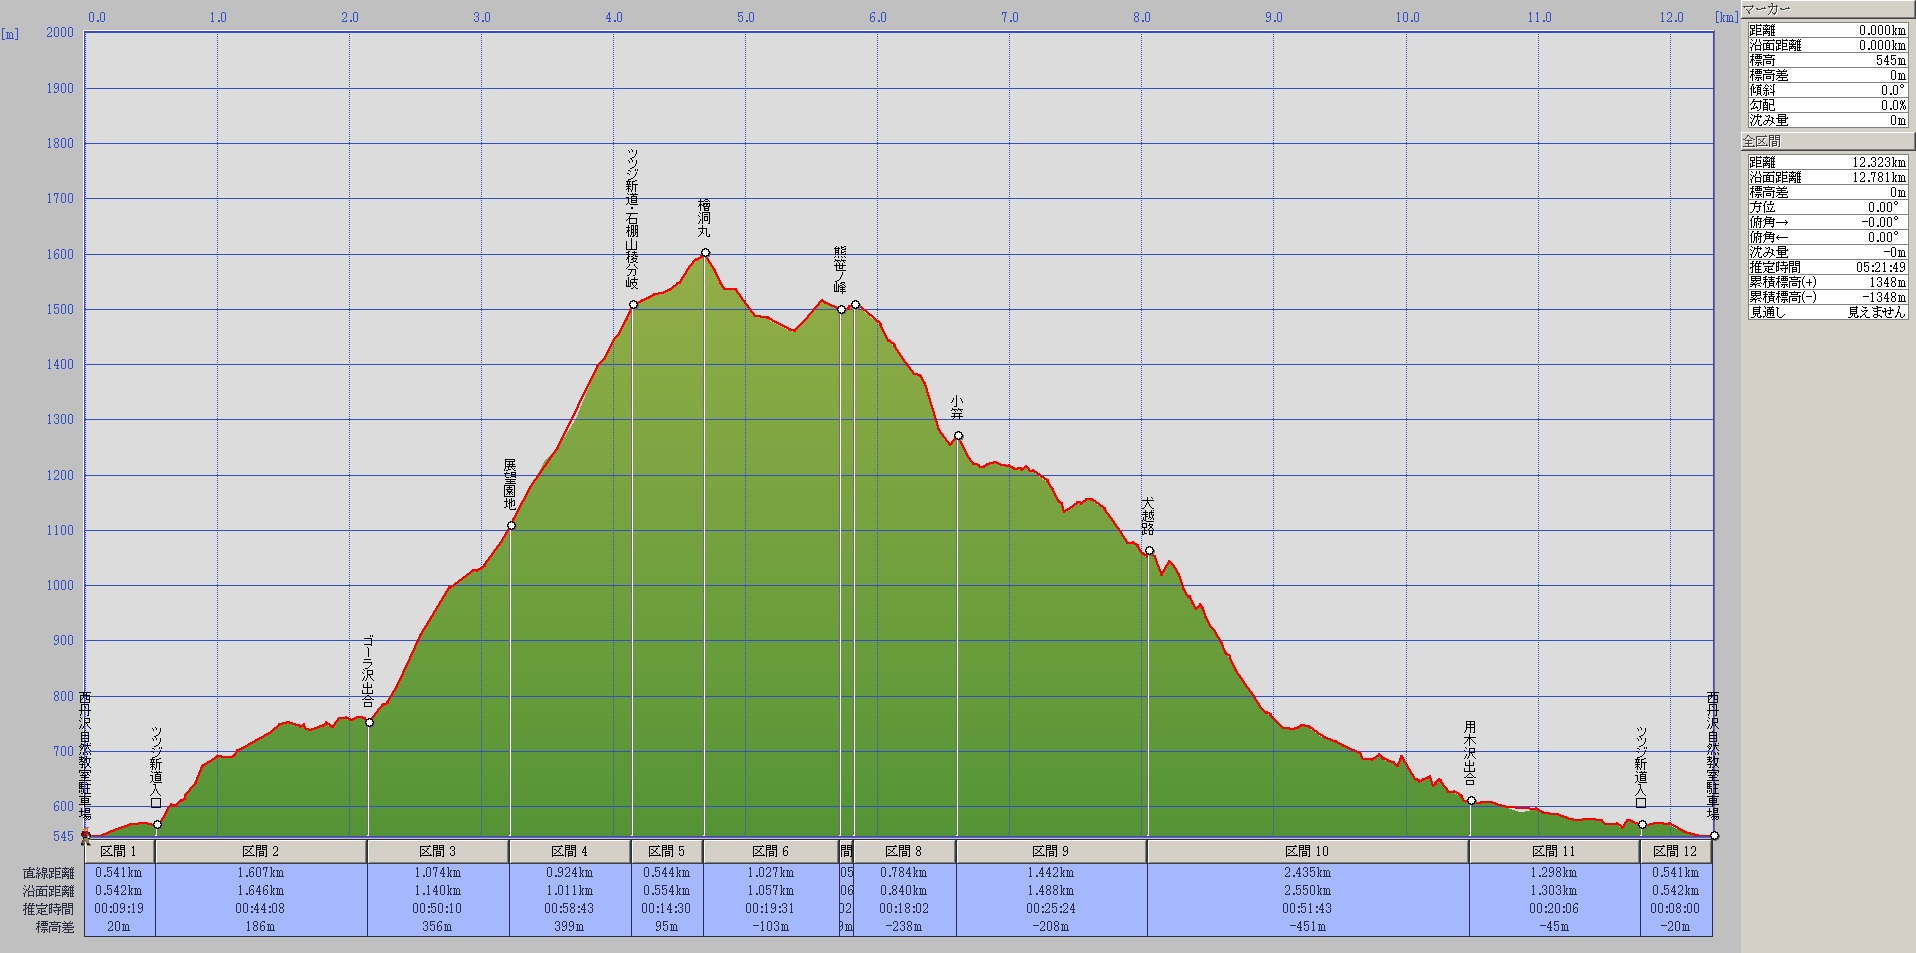Click the 全区間 panel title
This screenshot has width=1916, height=953.
click(x=1761, y=141)
